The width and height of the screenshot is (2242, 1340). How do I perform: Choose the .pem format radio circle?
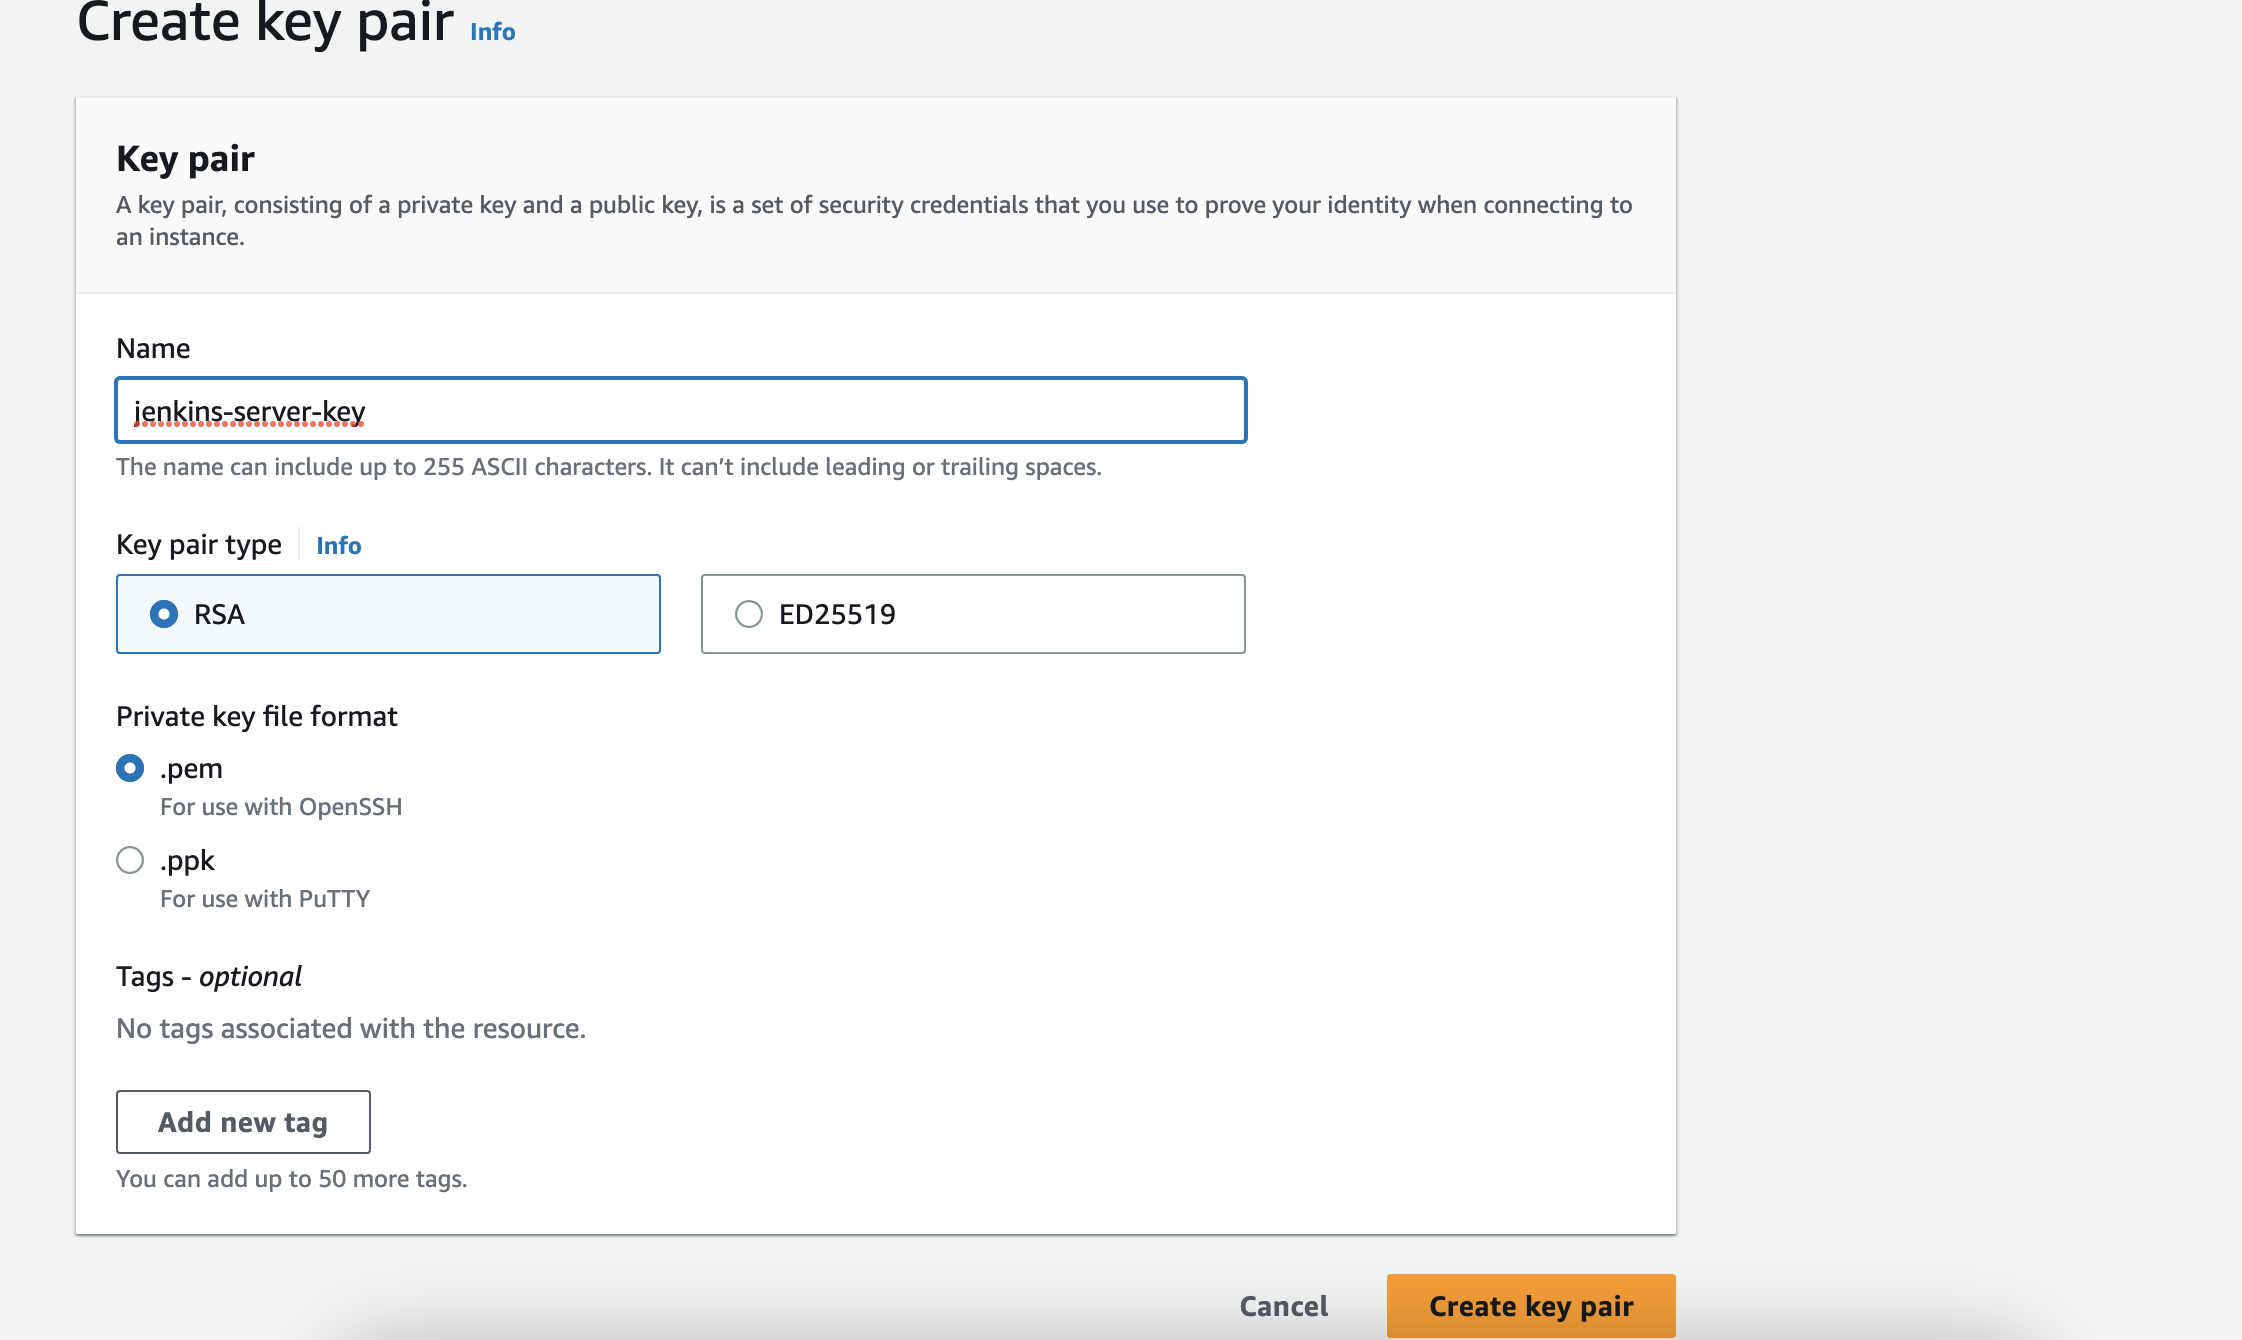click(x=130, y=768)
